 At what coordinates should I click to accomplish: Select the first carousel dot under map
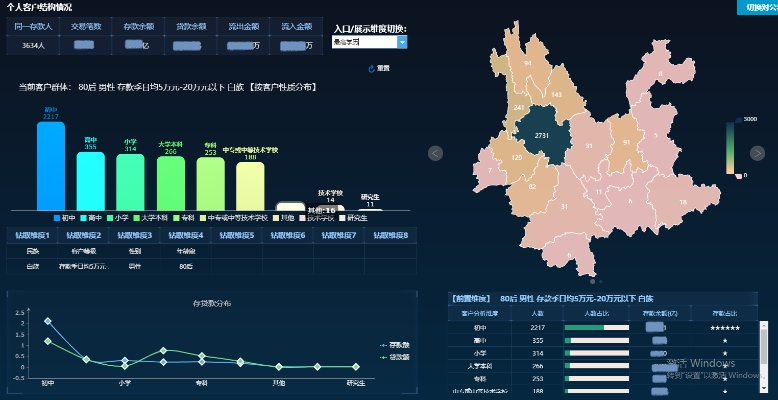(592, 281)
